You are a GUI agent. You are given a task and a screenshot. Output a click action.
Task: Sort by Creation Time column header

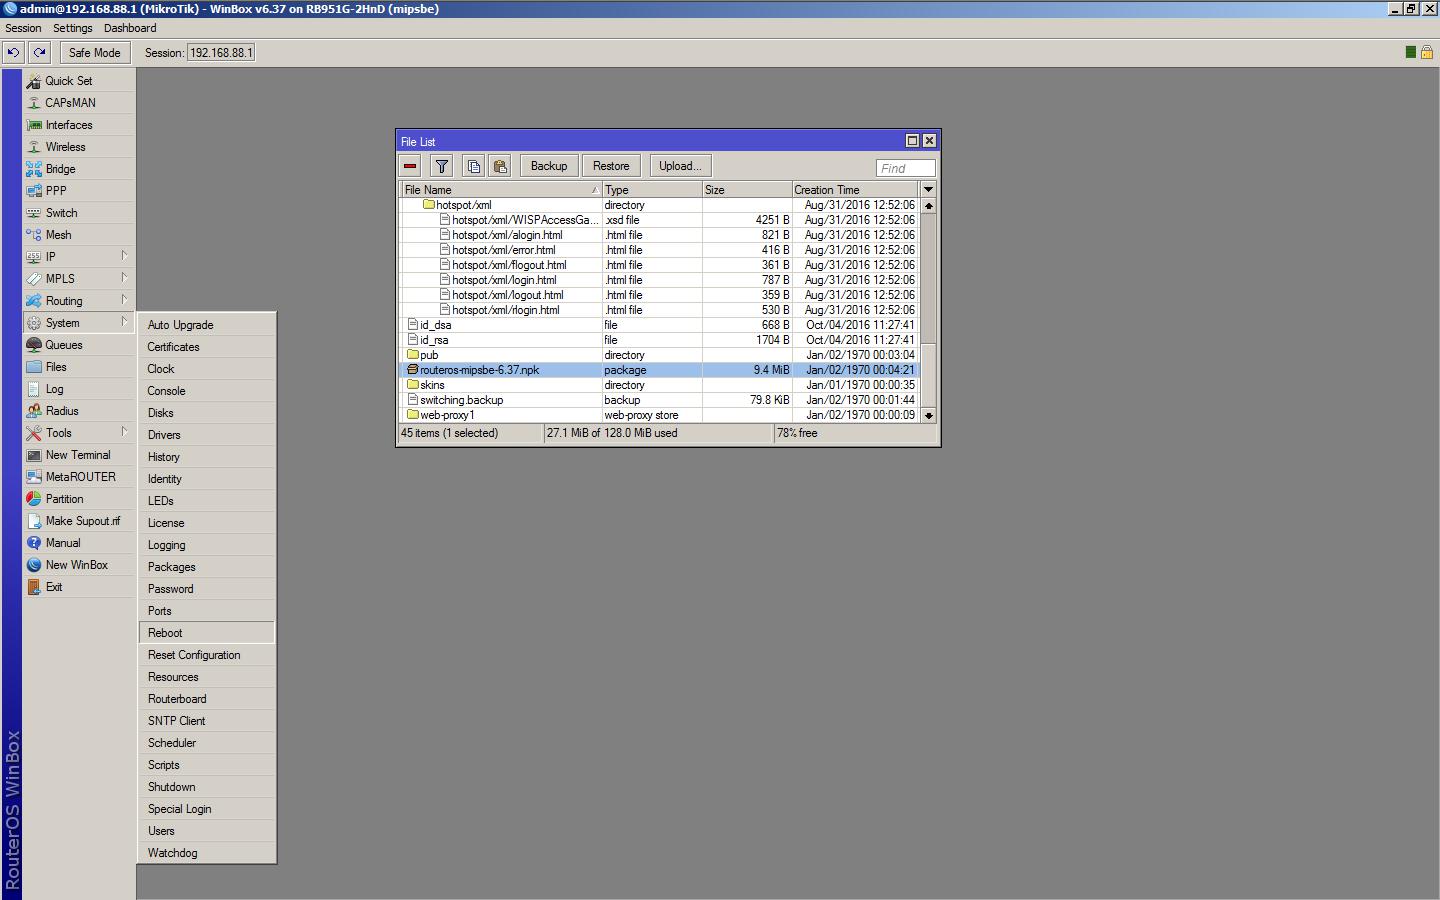coord(855,189)
